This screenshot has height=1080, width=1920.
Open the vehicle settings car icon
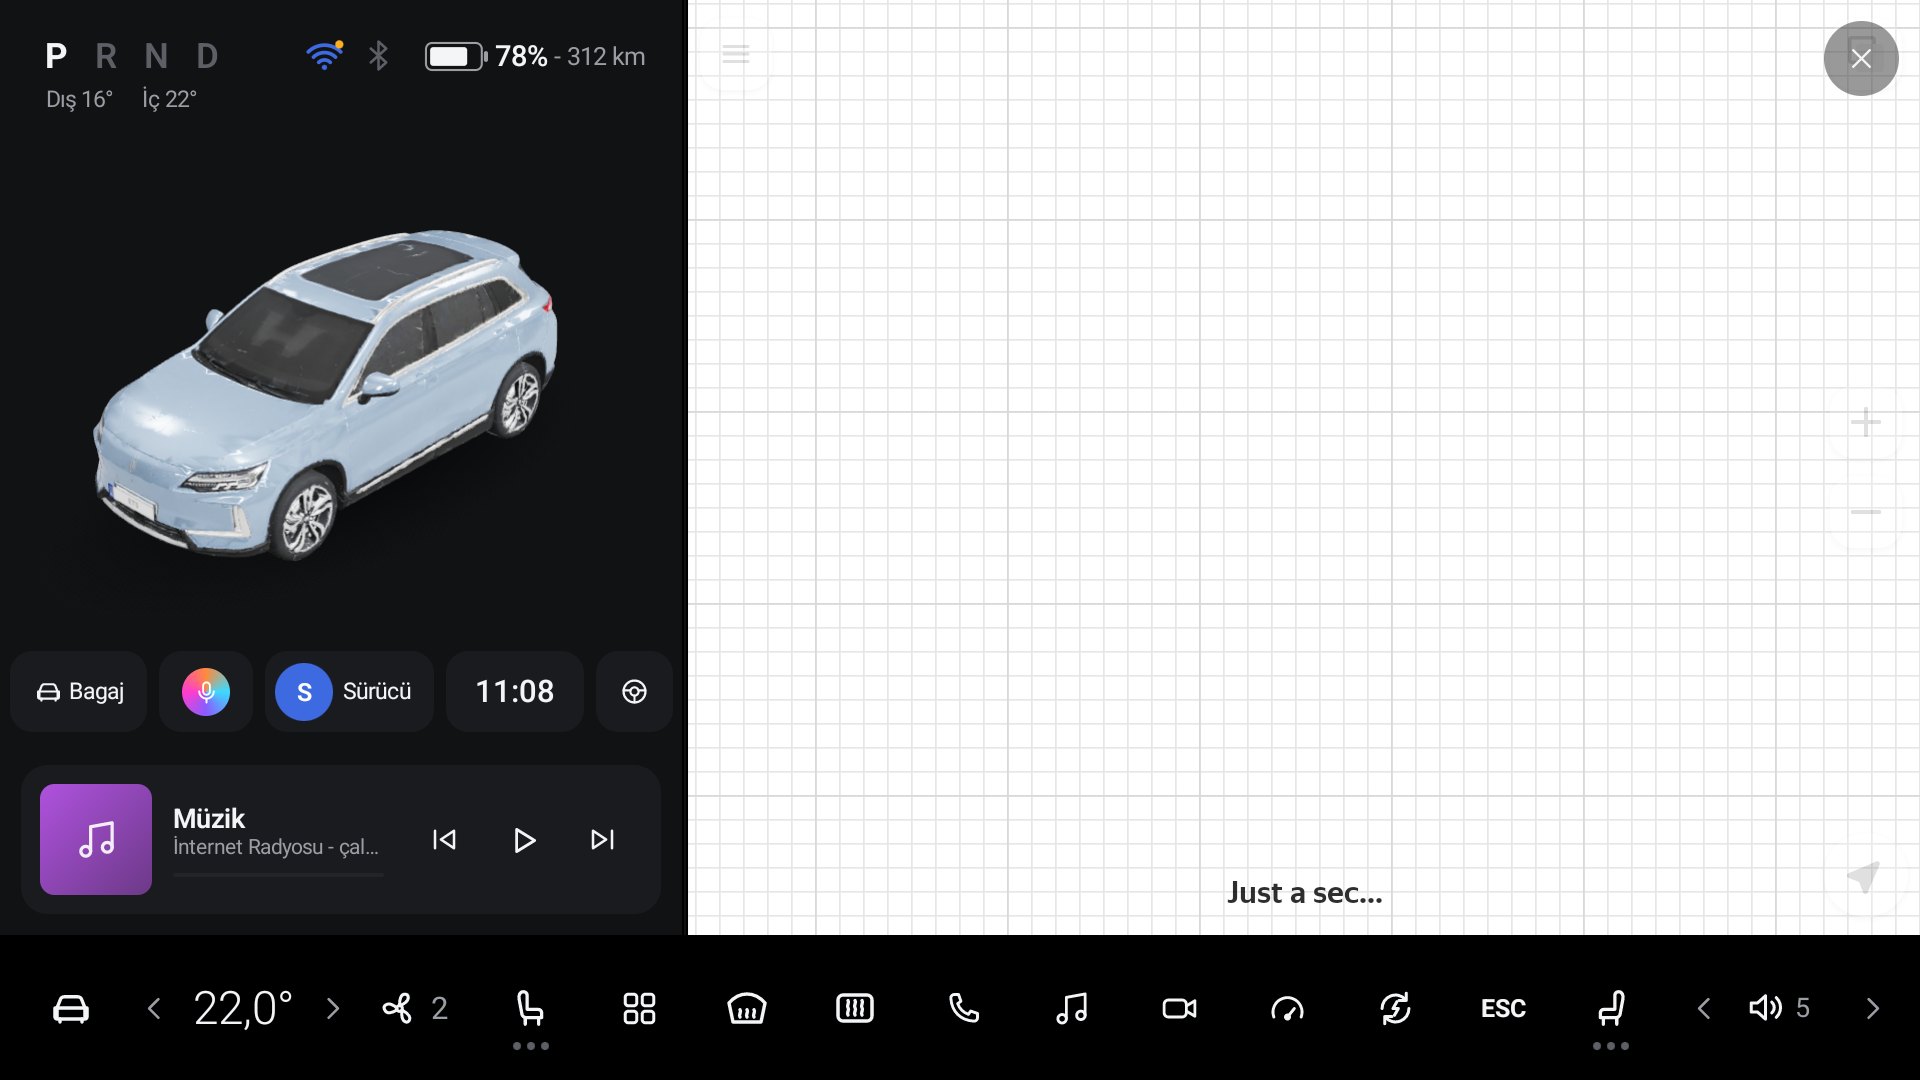[x=70, y=1008]
